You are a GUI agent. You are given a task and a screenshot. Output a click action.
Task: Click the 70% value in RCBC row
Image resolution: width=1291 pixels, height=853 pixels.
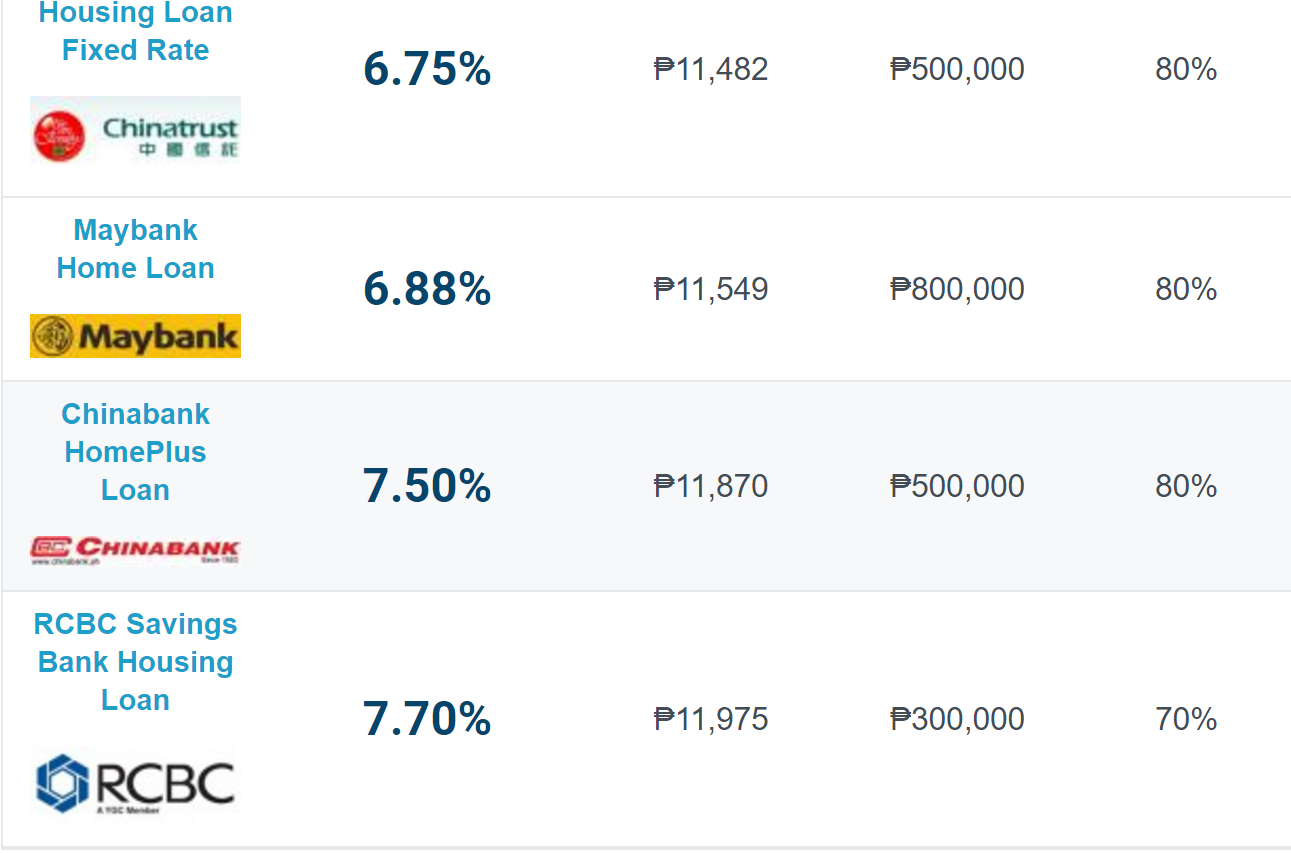point(1186,720)
